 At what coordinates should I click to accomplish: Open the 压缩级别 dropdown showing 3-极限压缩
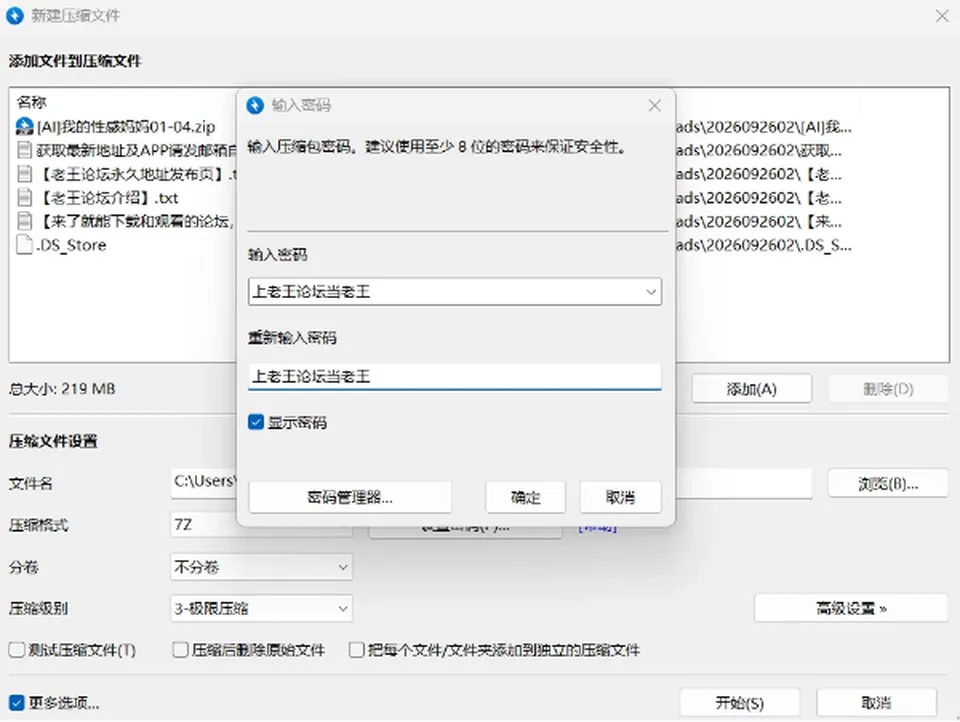261,608
